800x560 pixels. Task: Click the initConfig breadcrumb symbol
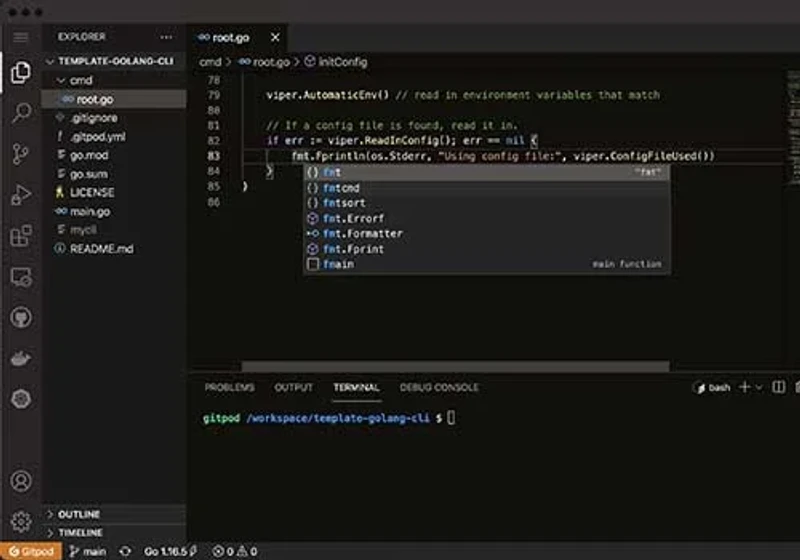[x=336, y=62]
